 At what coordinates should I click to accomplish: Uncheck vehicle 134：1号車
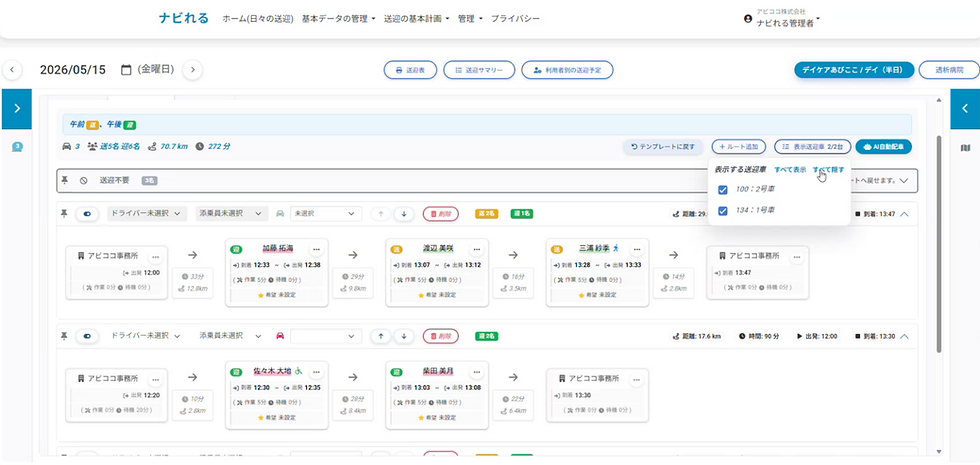(723, 211)
